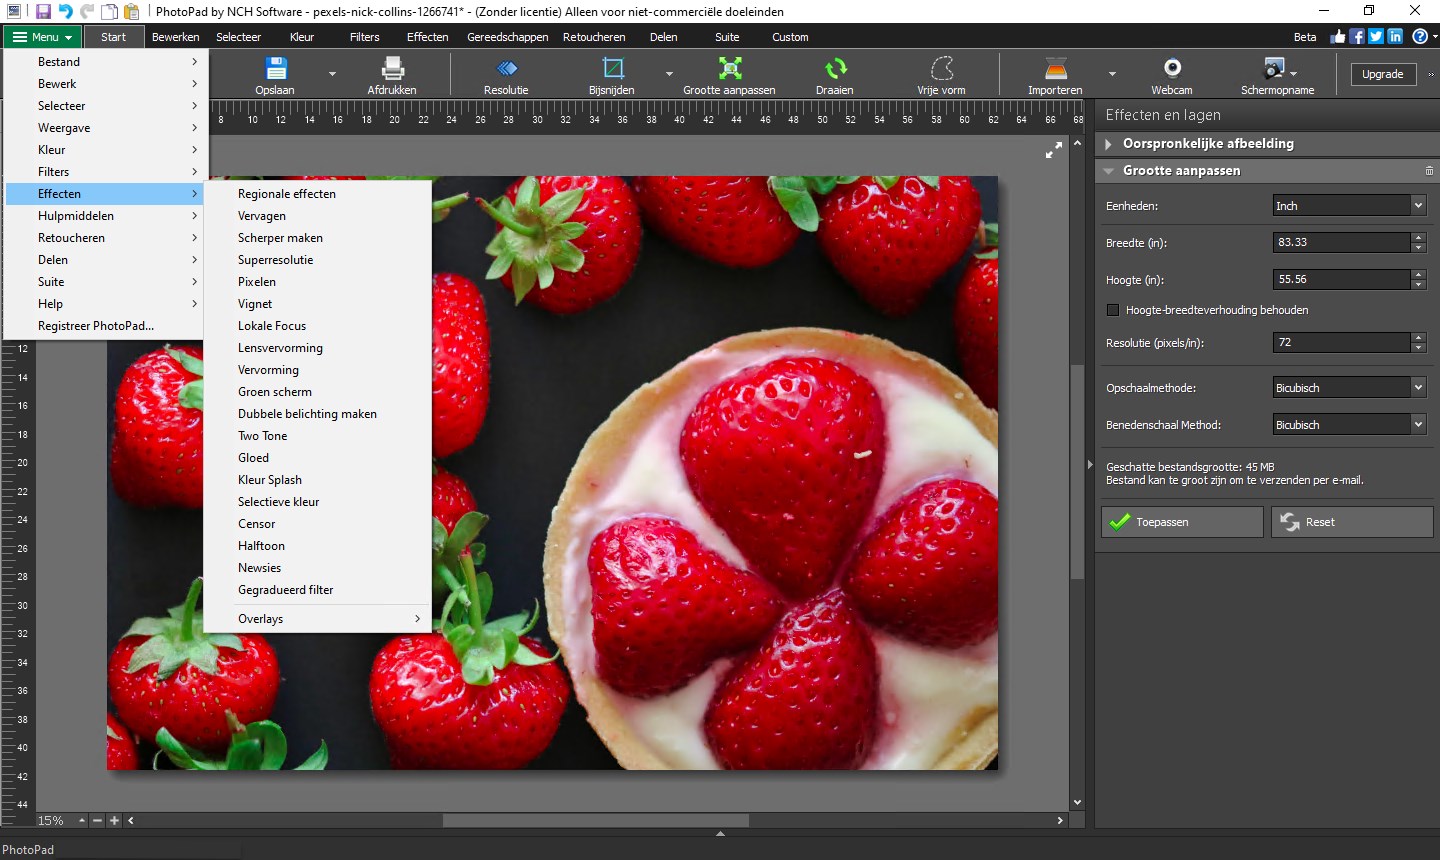Click the Twitter share icon
This screenshot has width=1440, height=860.
coord(1376,36)
